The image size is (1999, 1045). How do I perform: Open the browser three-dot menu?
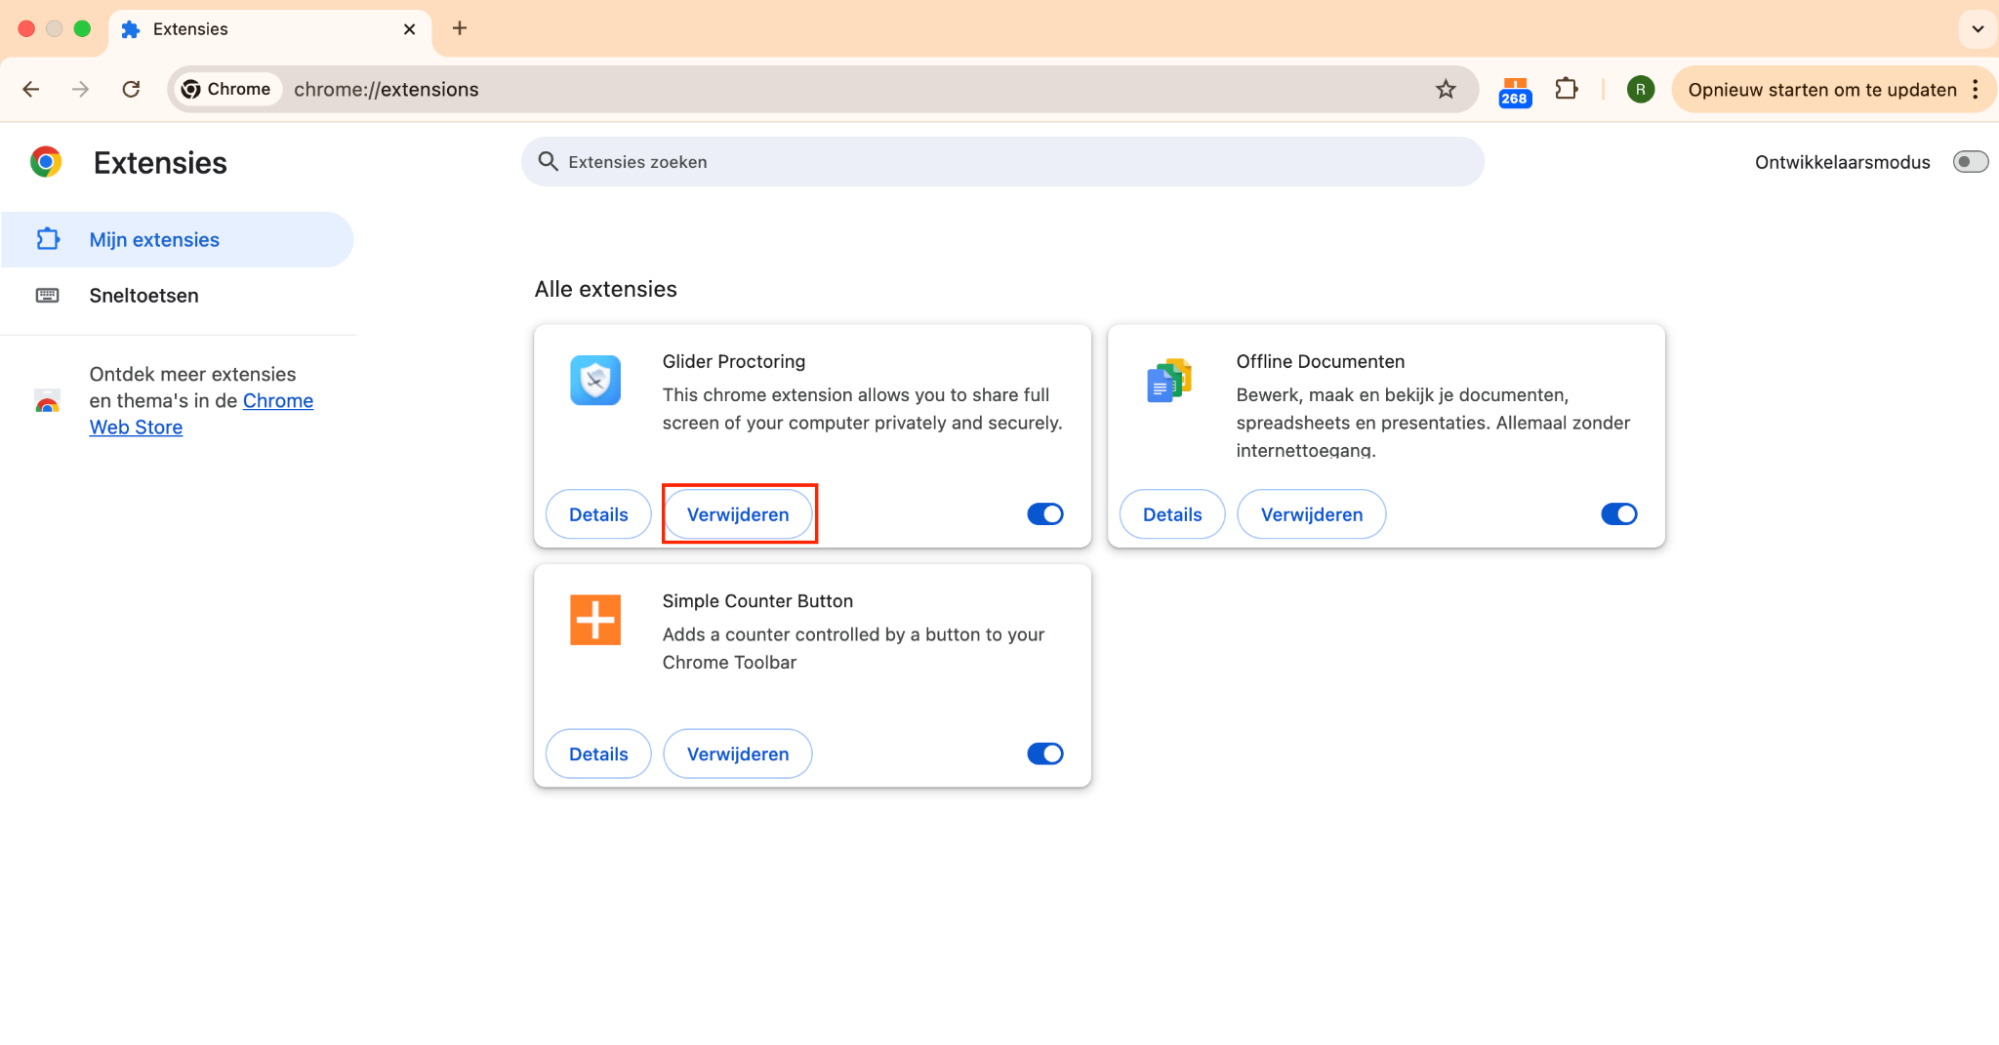[x=1975, y=89]
